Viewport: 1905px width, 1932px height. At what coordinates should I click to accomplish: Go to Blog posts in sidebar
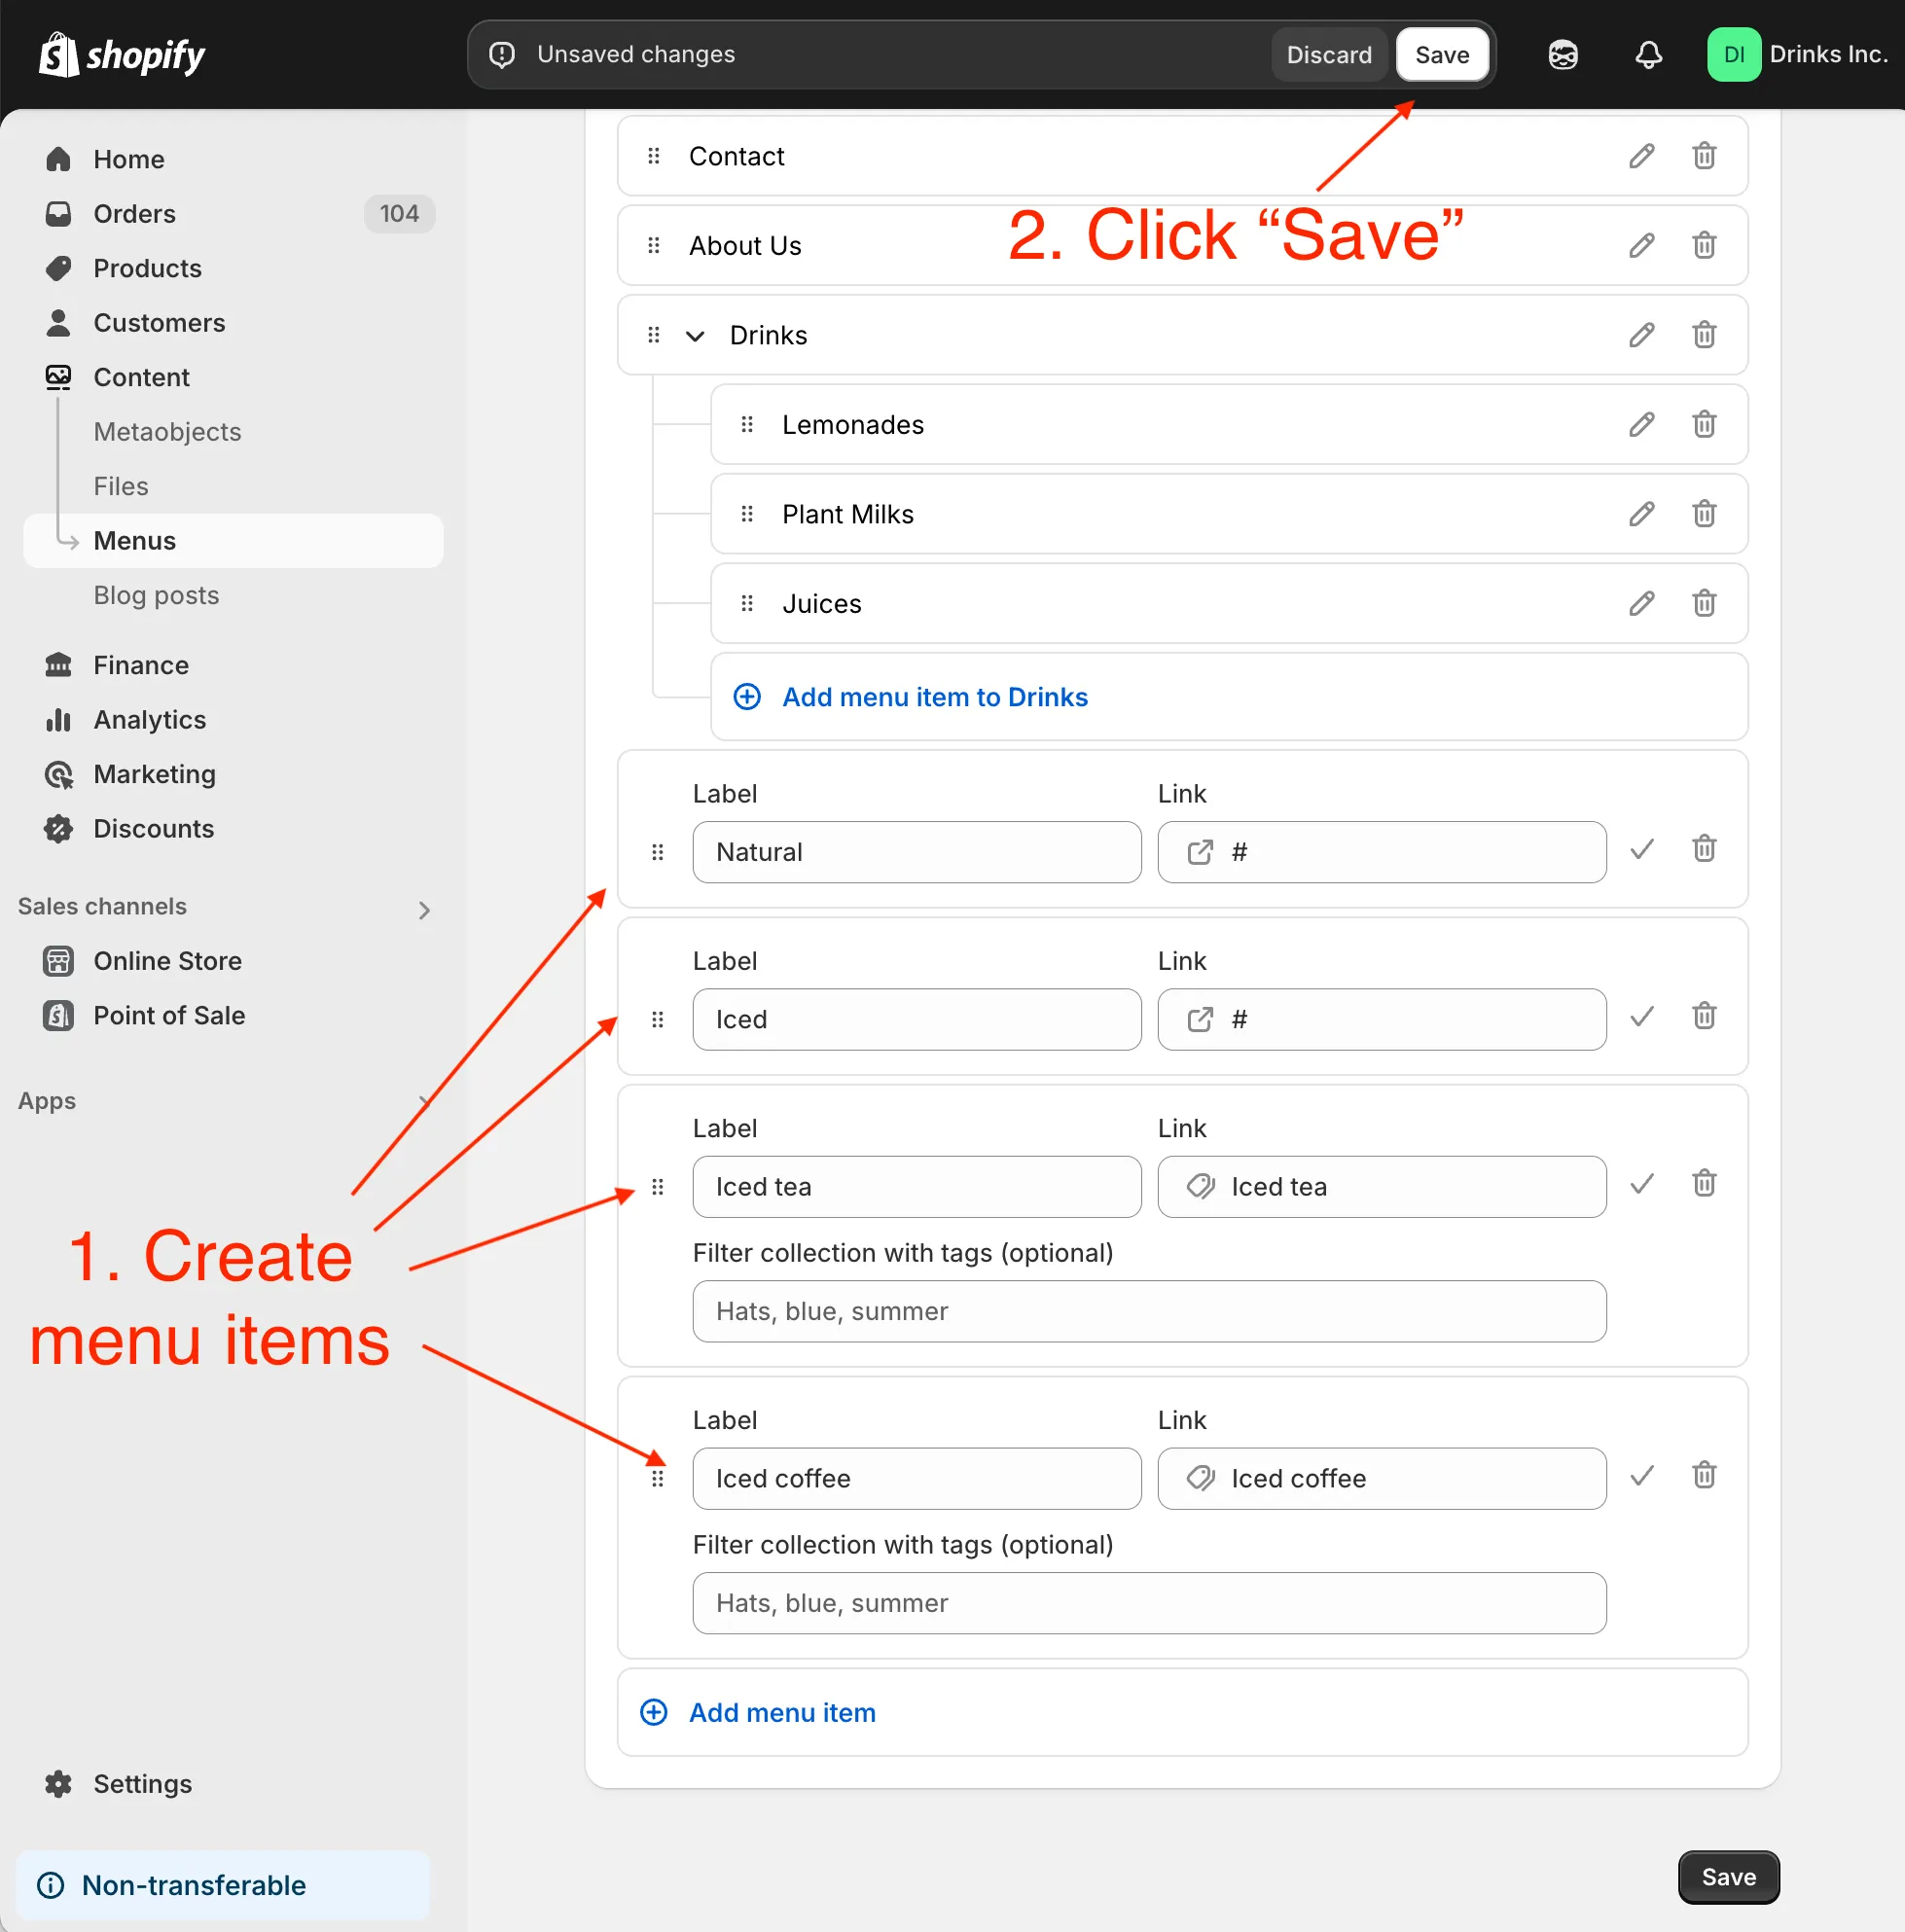tap(156, 595)
